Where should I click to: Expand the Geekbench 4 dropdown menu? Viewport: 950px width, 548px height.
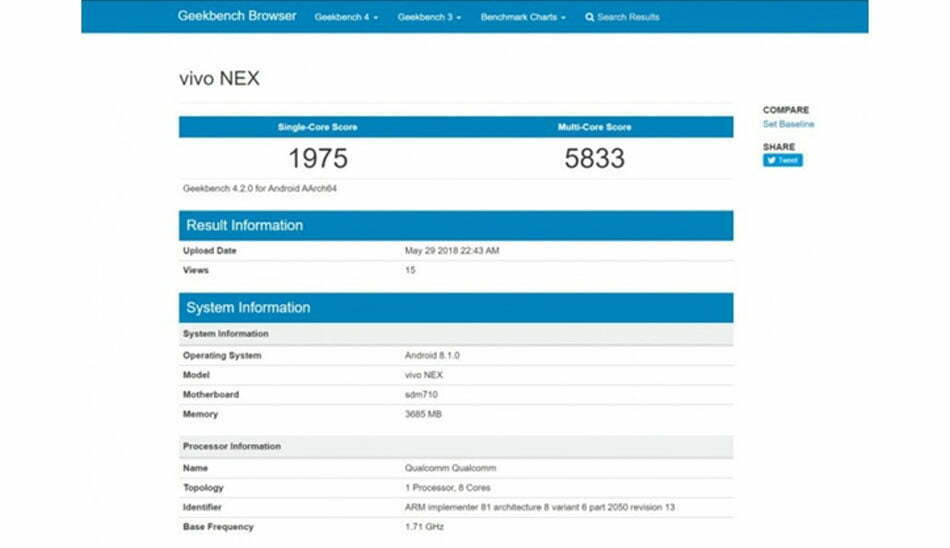(x=346, y=17)
